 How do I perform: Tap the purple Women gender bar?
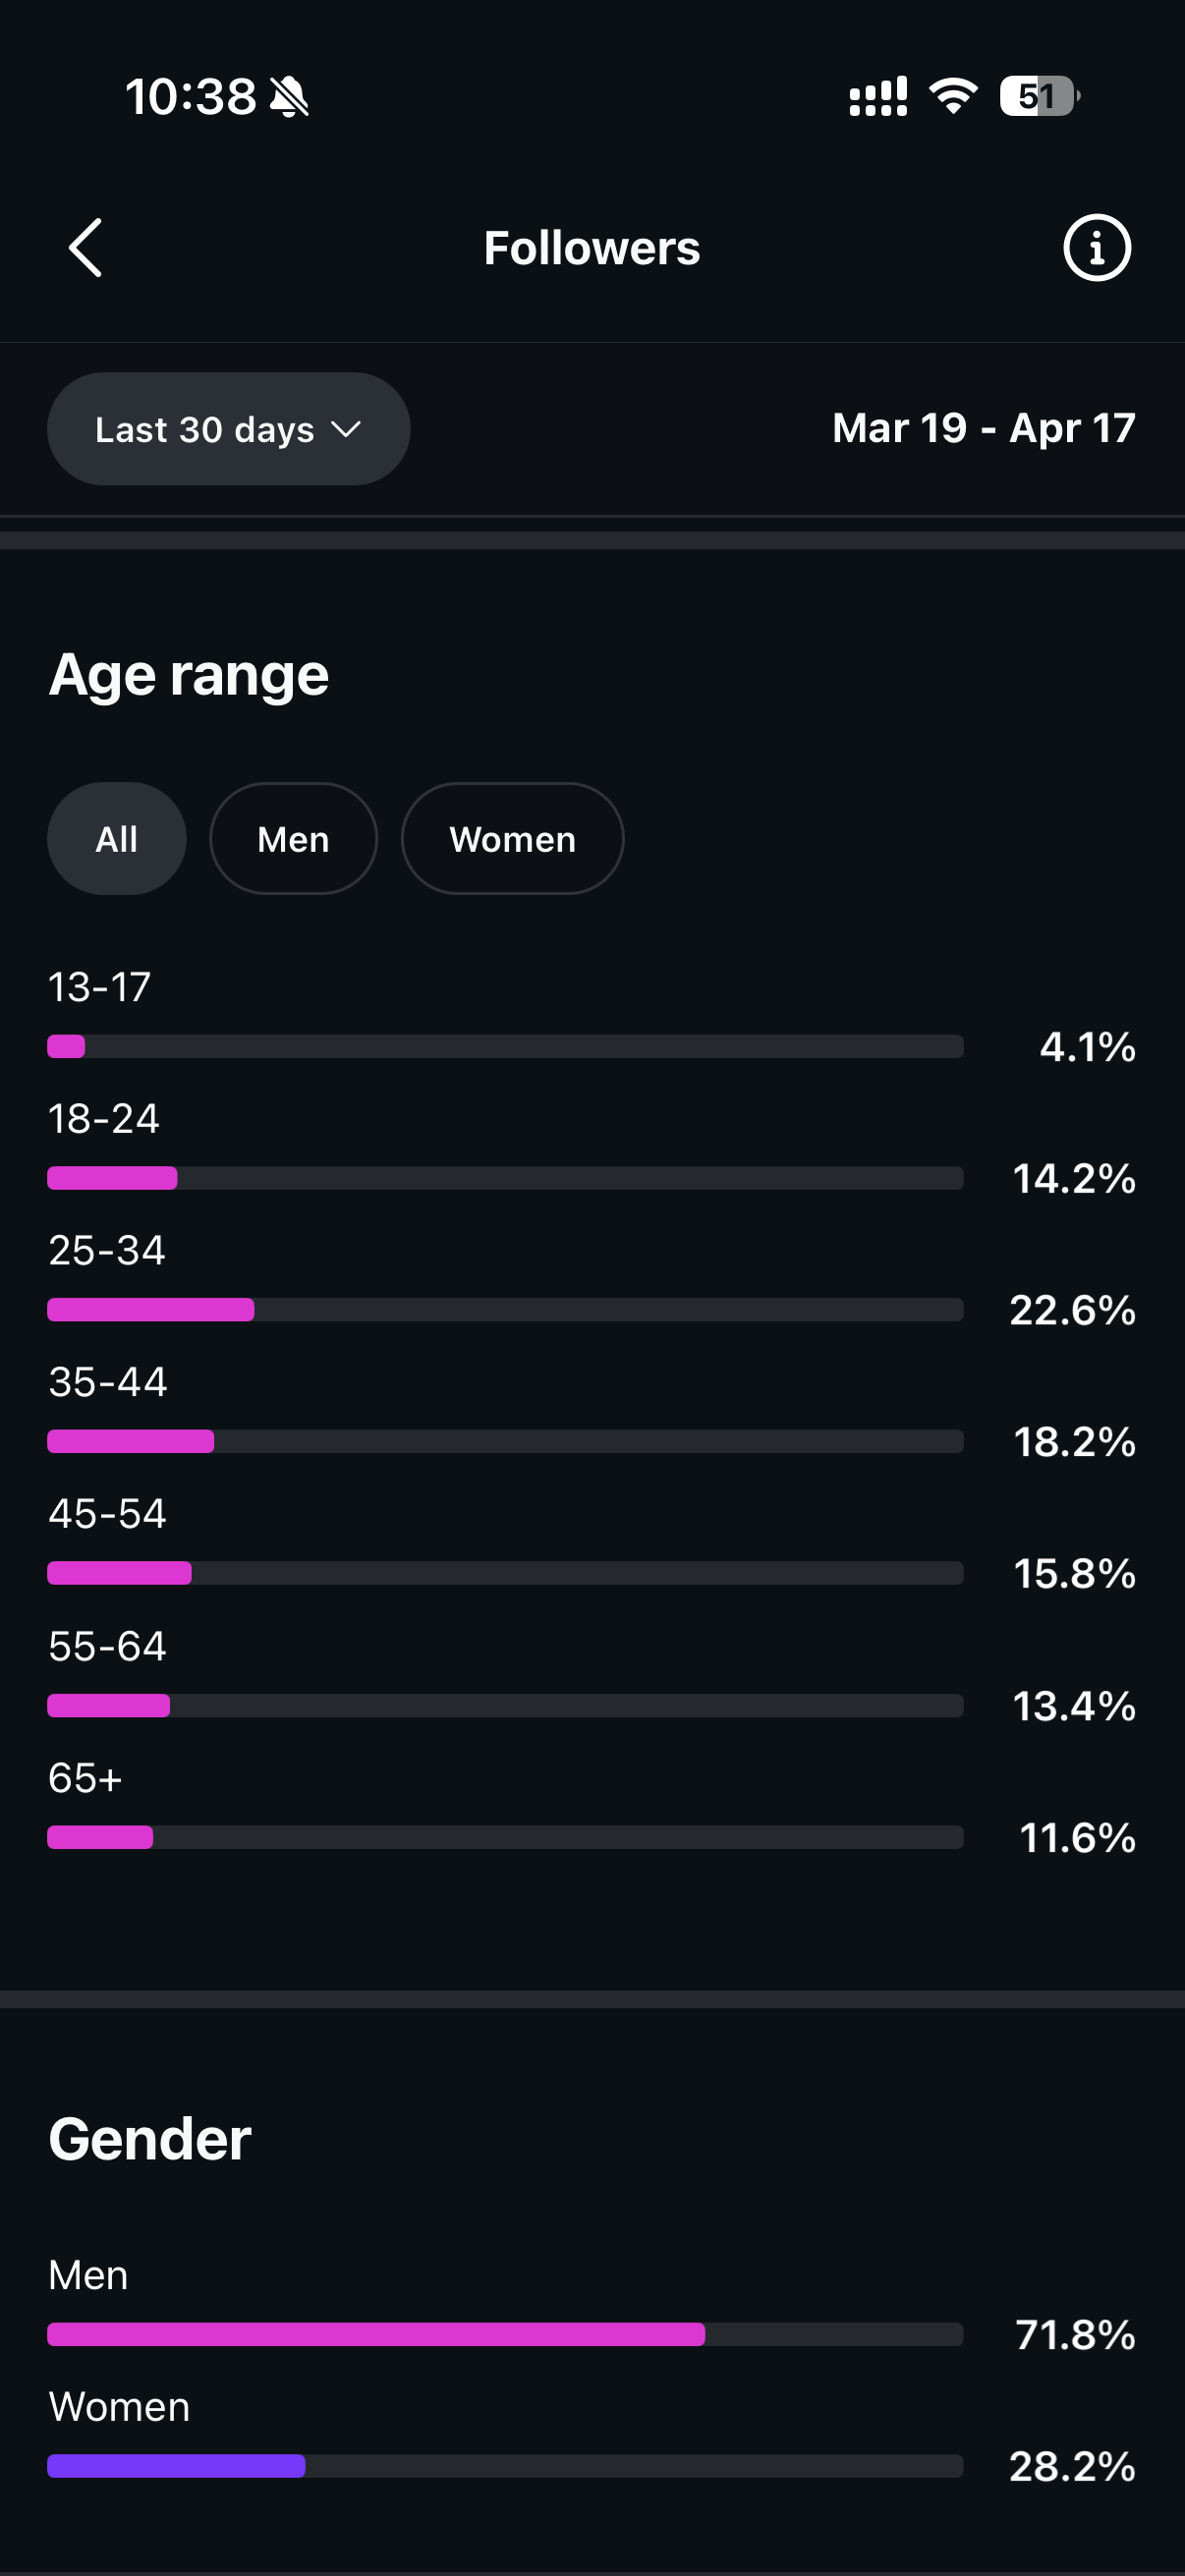pos(177,2466)
